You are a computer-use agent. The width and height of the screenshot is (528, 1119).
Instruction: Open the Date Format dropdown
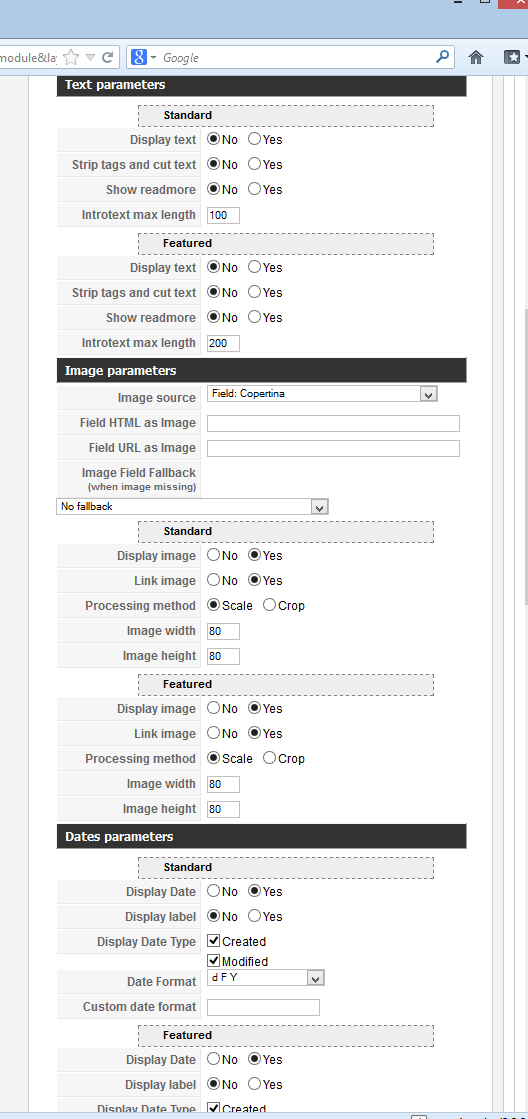point(266,978)
